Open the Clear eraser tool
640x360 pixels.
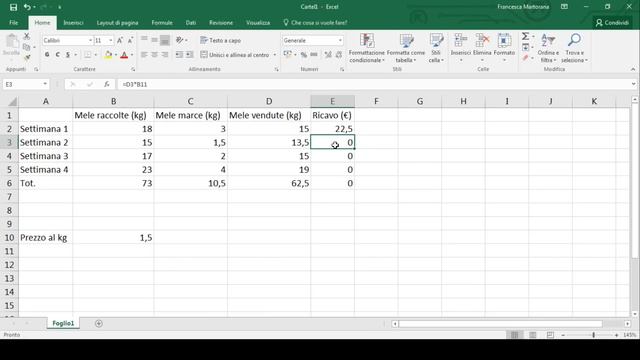[526, 58]
